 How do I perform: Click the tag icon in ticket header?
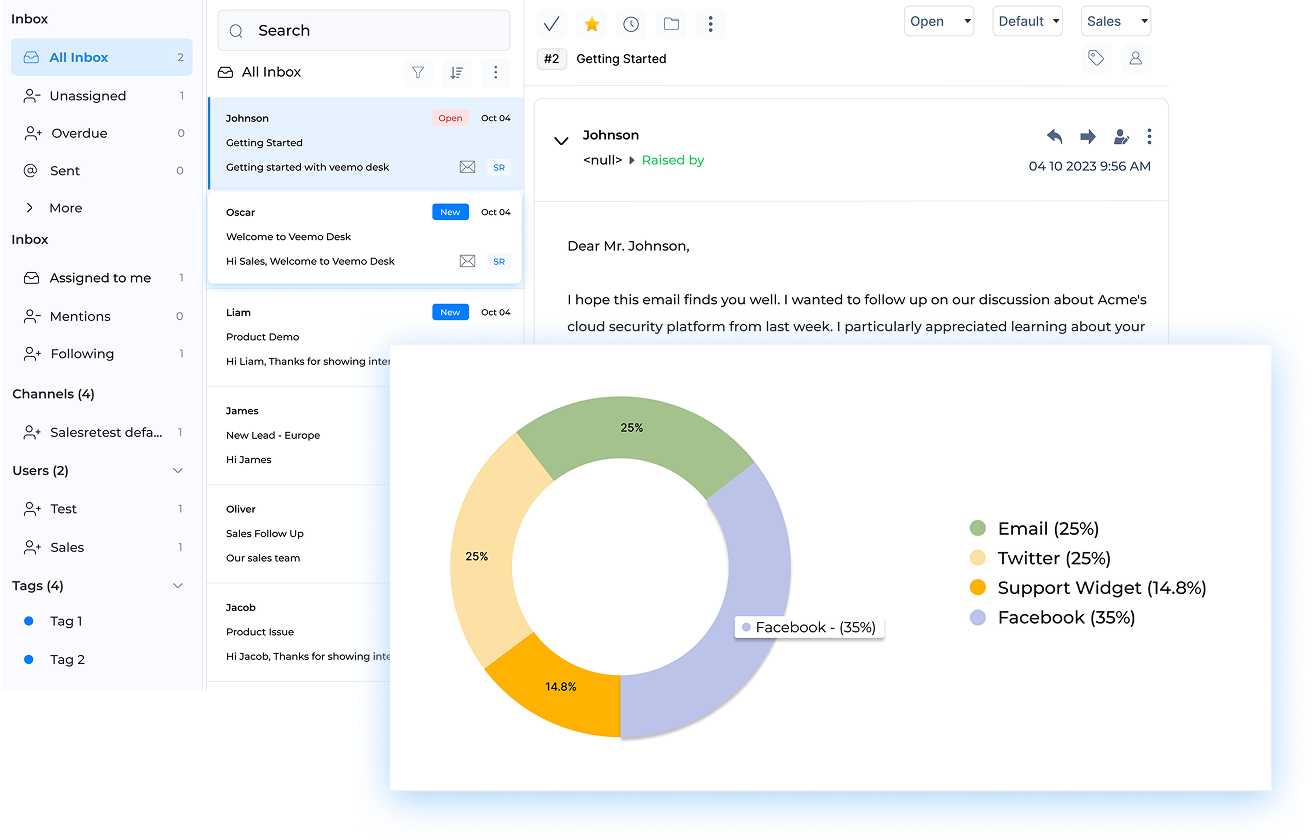click(x=1096, y=58)
